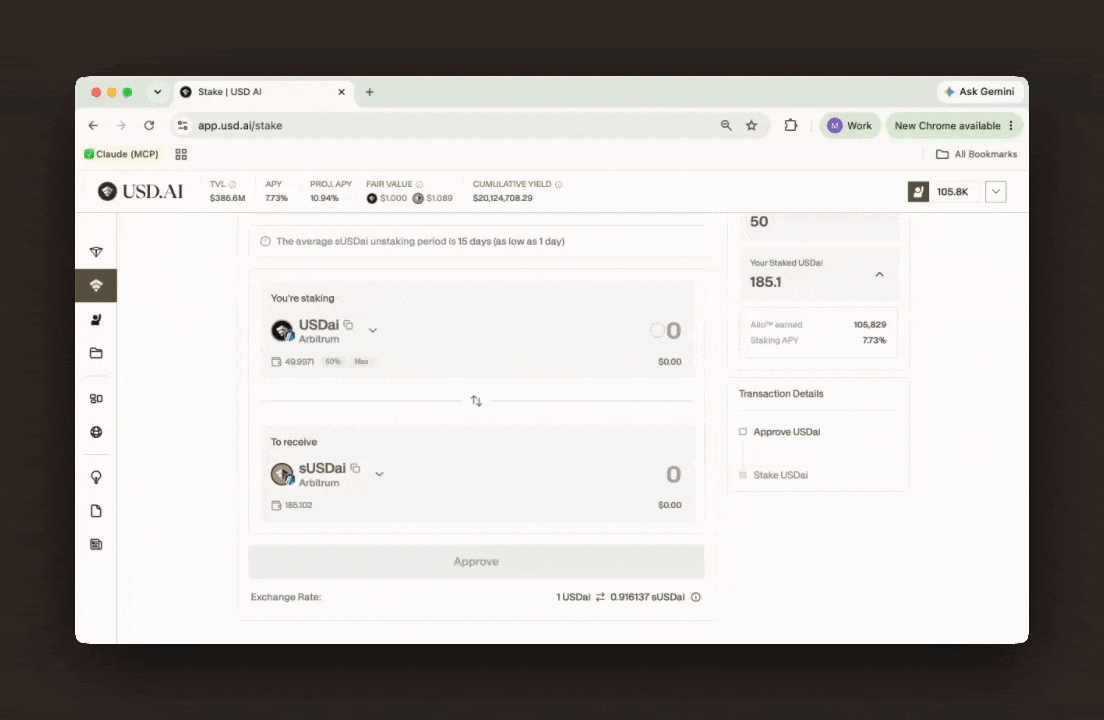The width and height of the screenshot is (1104, 720).
Task: Bookmark this page with the star
Action: tap(751, 125)
